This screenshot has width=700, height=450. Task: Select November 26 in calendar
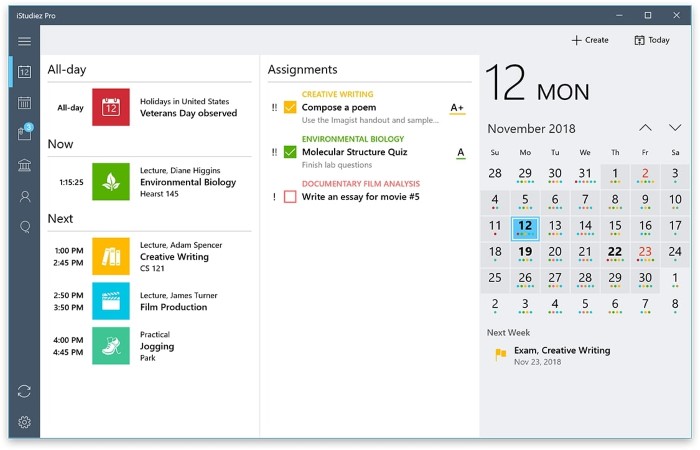coord(525,280)
